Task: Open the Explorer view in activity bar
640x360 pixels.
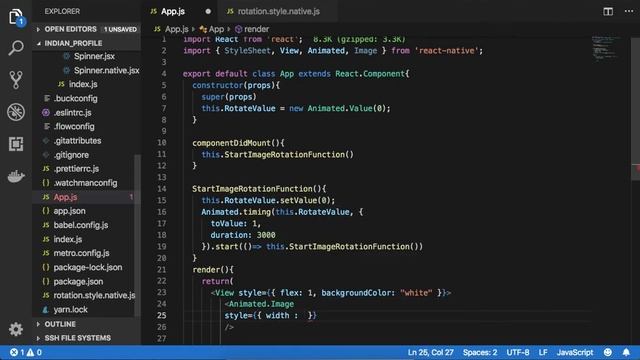Action: pos(16,17)
